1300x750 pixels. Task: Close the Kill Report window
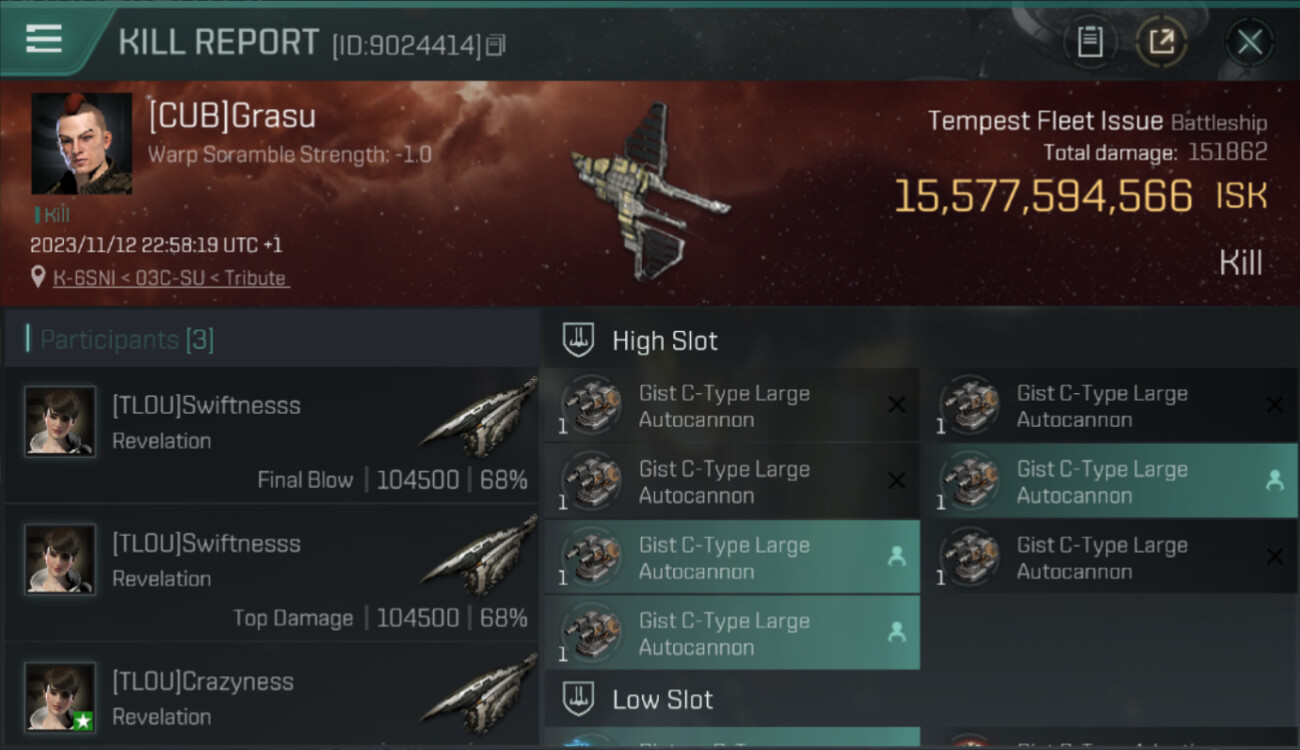tap(1249, 42)
